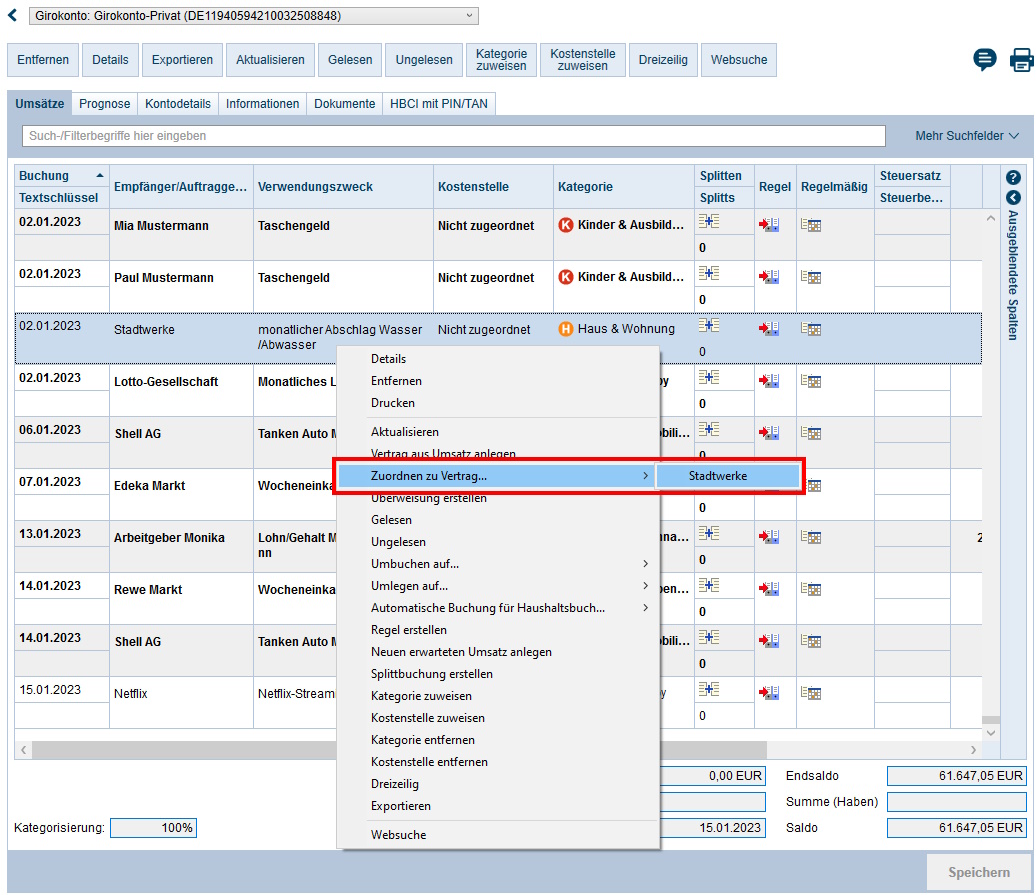The width and height of the screenshot is (1036, 895).
Task: Switch to the Prognose tab
Action: coord(104,104)
